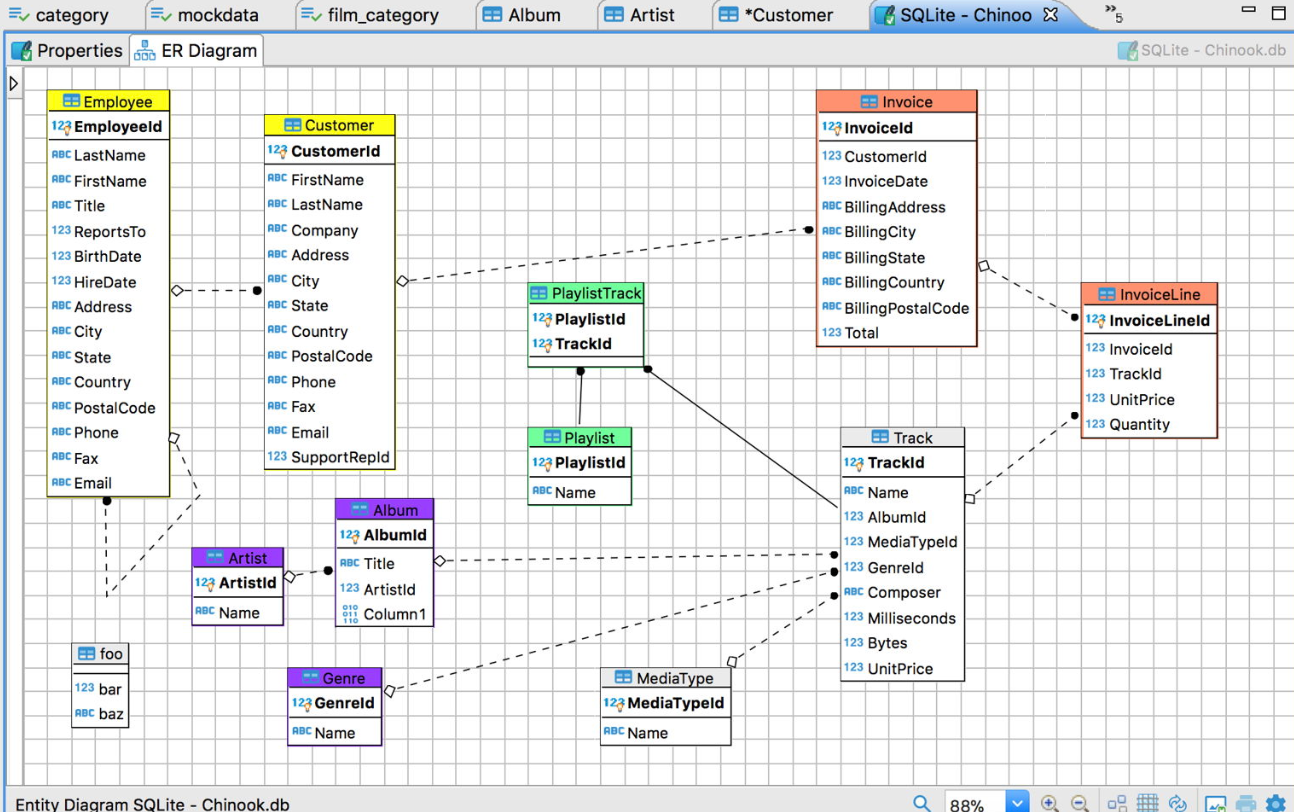1294x812 pixels.
Task: Select the InvoiceLine table header
Action: [1149, 294]
